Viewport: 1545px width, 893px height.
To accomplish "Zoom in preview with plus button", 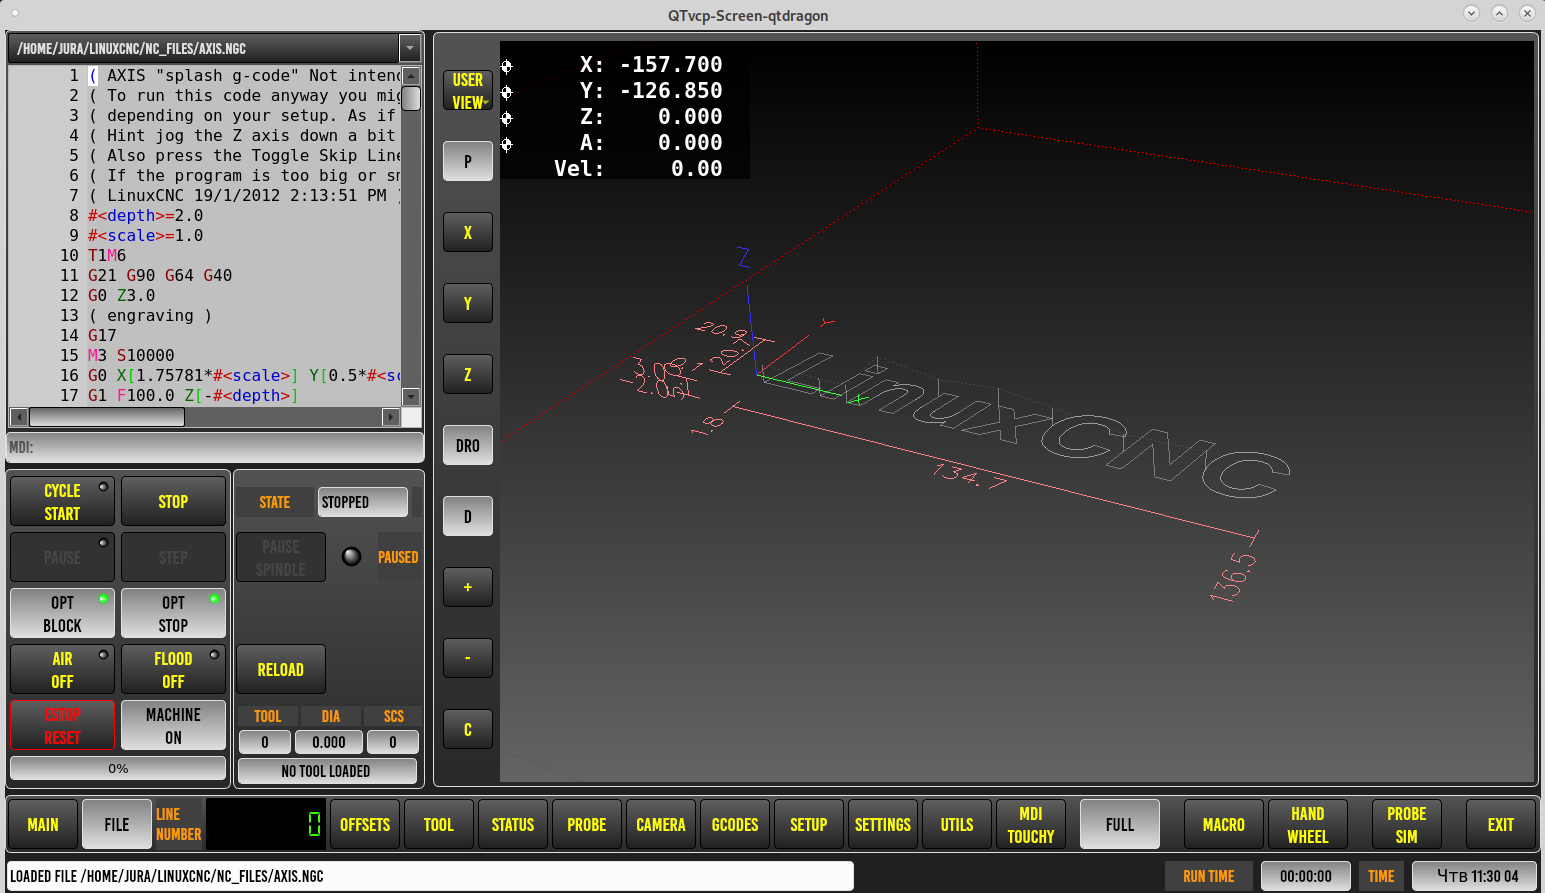I will pos(468,587).
